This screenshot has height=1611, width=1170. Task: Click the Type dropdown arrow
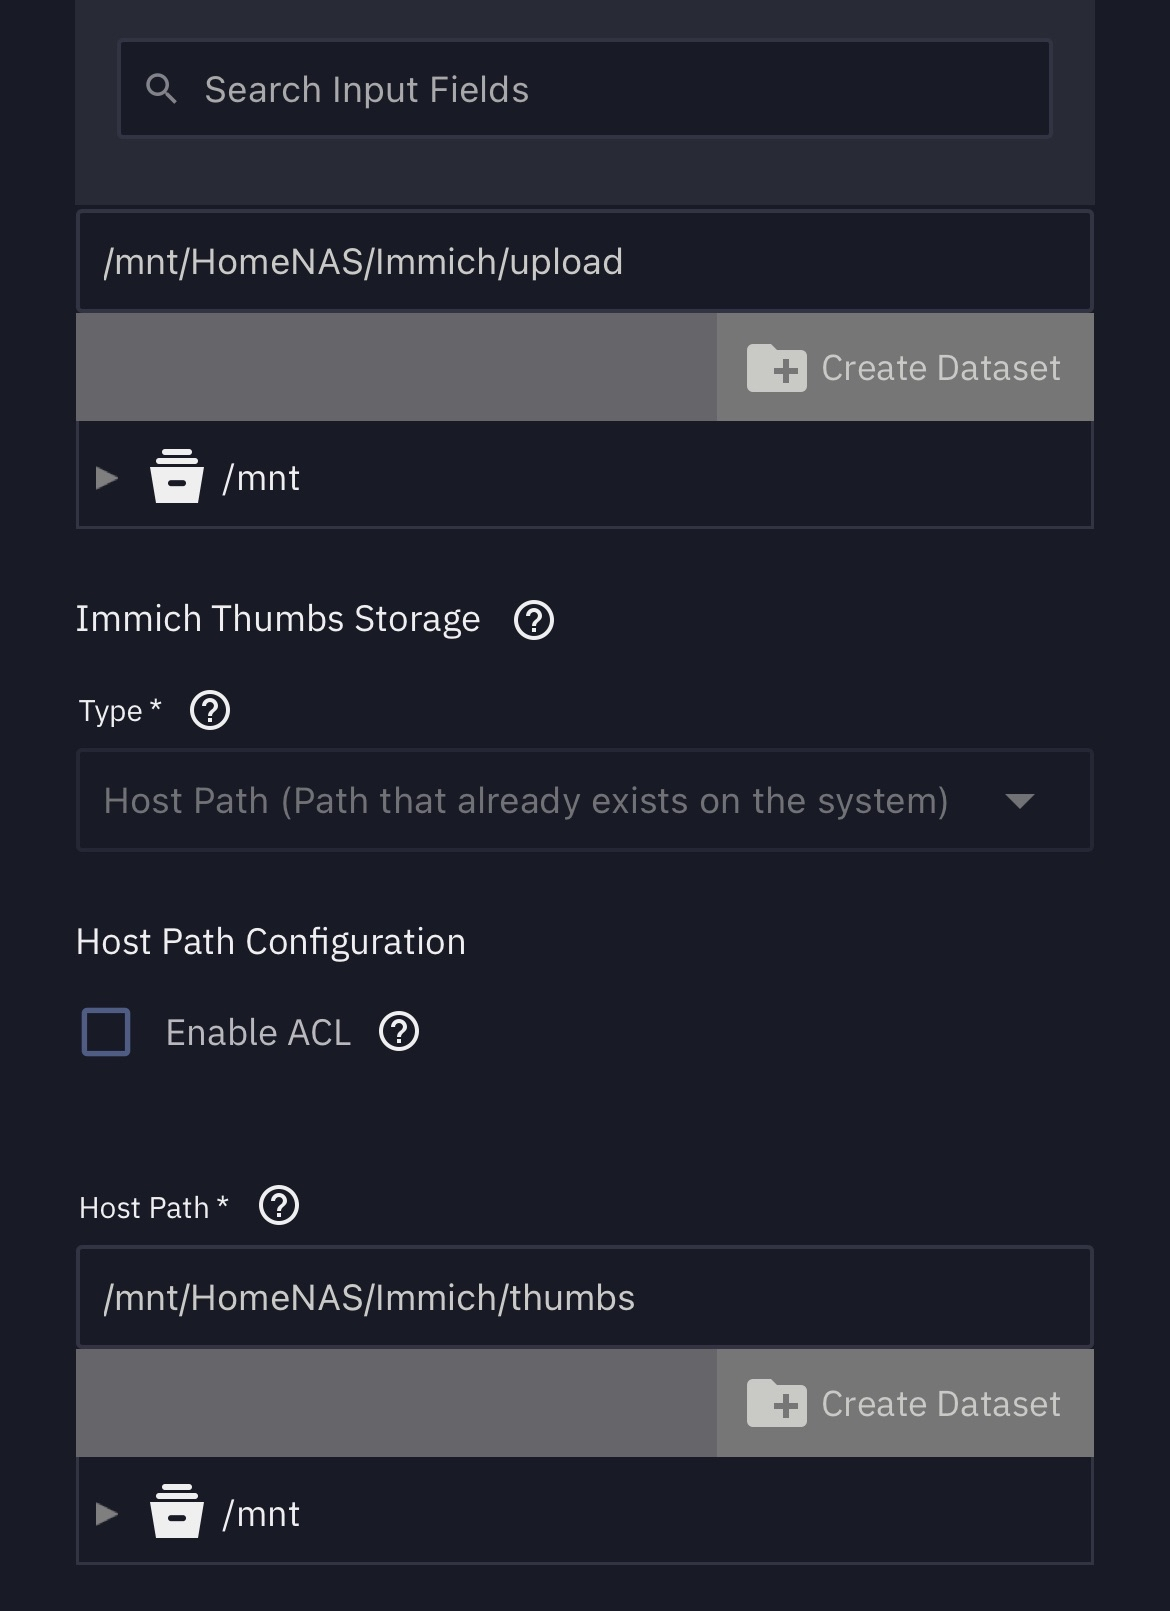pos(1019,801)
